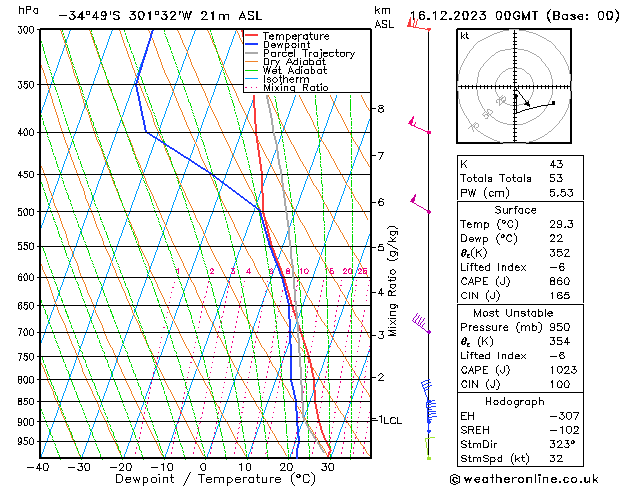Viewport: 629px width, 486px height.
Task: Click the 'StmSpd (kt)' value '32'
Action: tap(556, 458)
